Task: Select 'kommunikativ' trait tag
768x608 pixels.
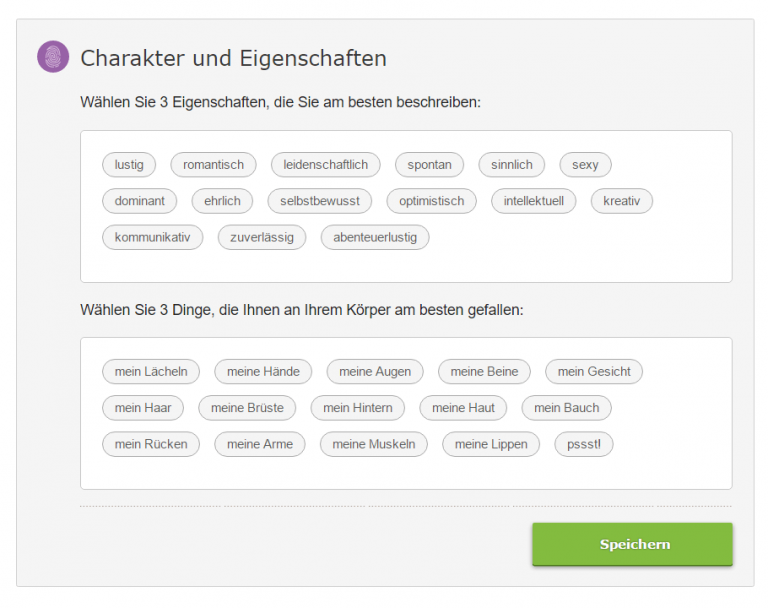Action: 153,237
